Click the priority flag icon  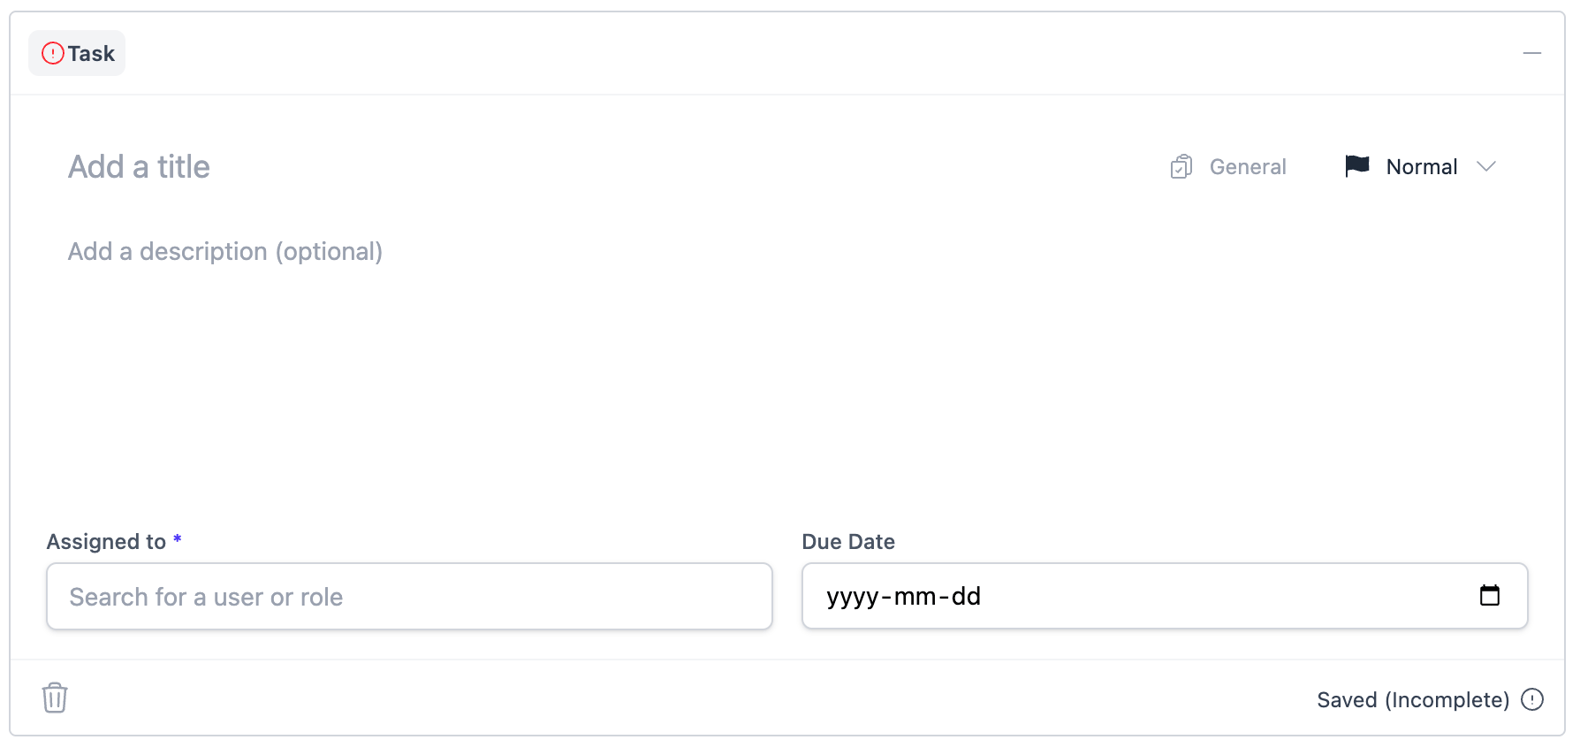click(1357, 166)
